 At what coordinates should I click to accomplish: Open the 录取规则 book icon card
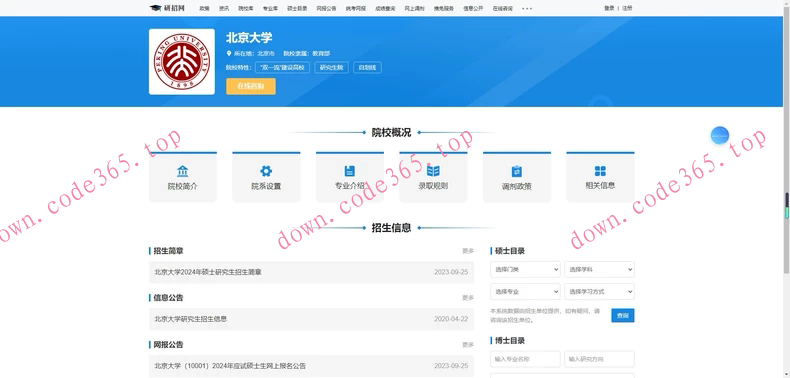[433, 177]
